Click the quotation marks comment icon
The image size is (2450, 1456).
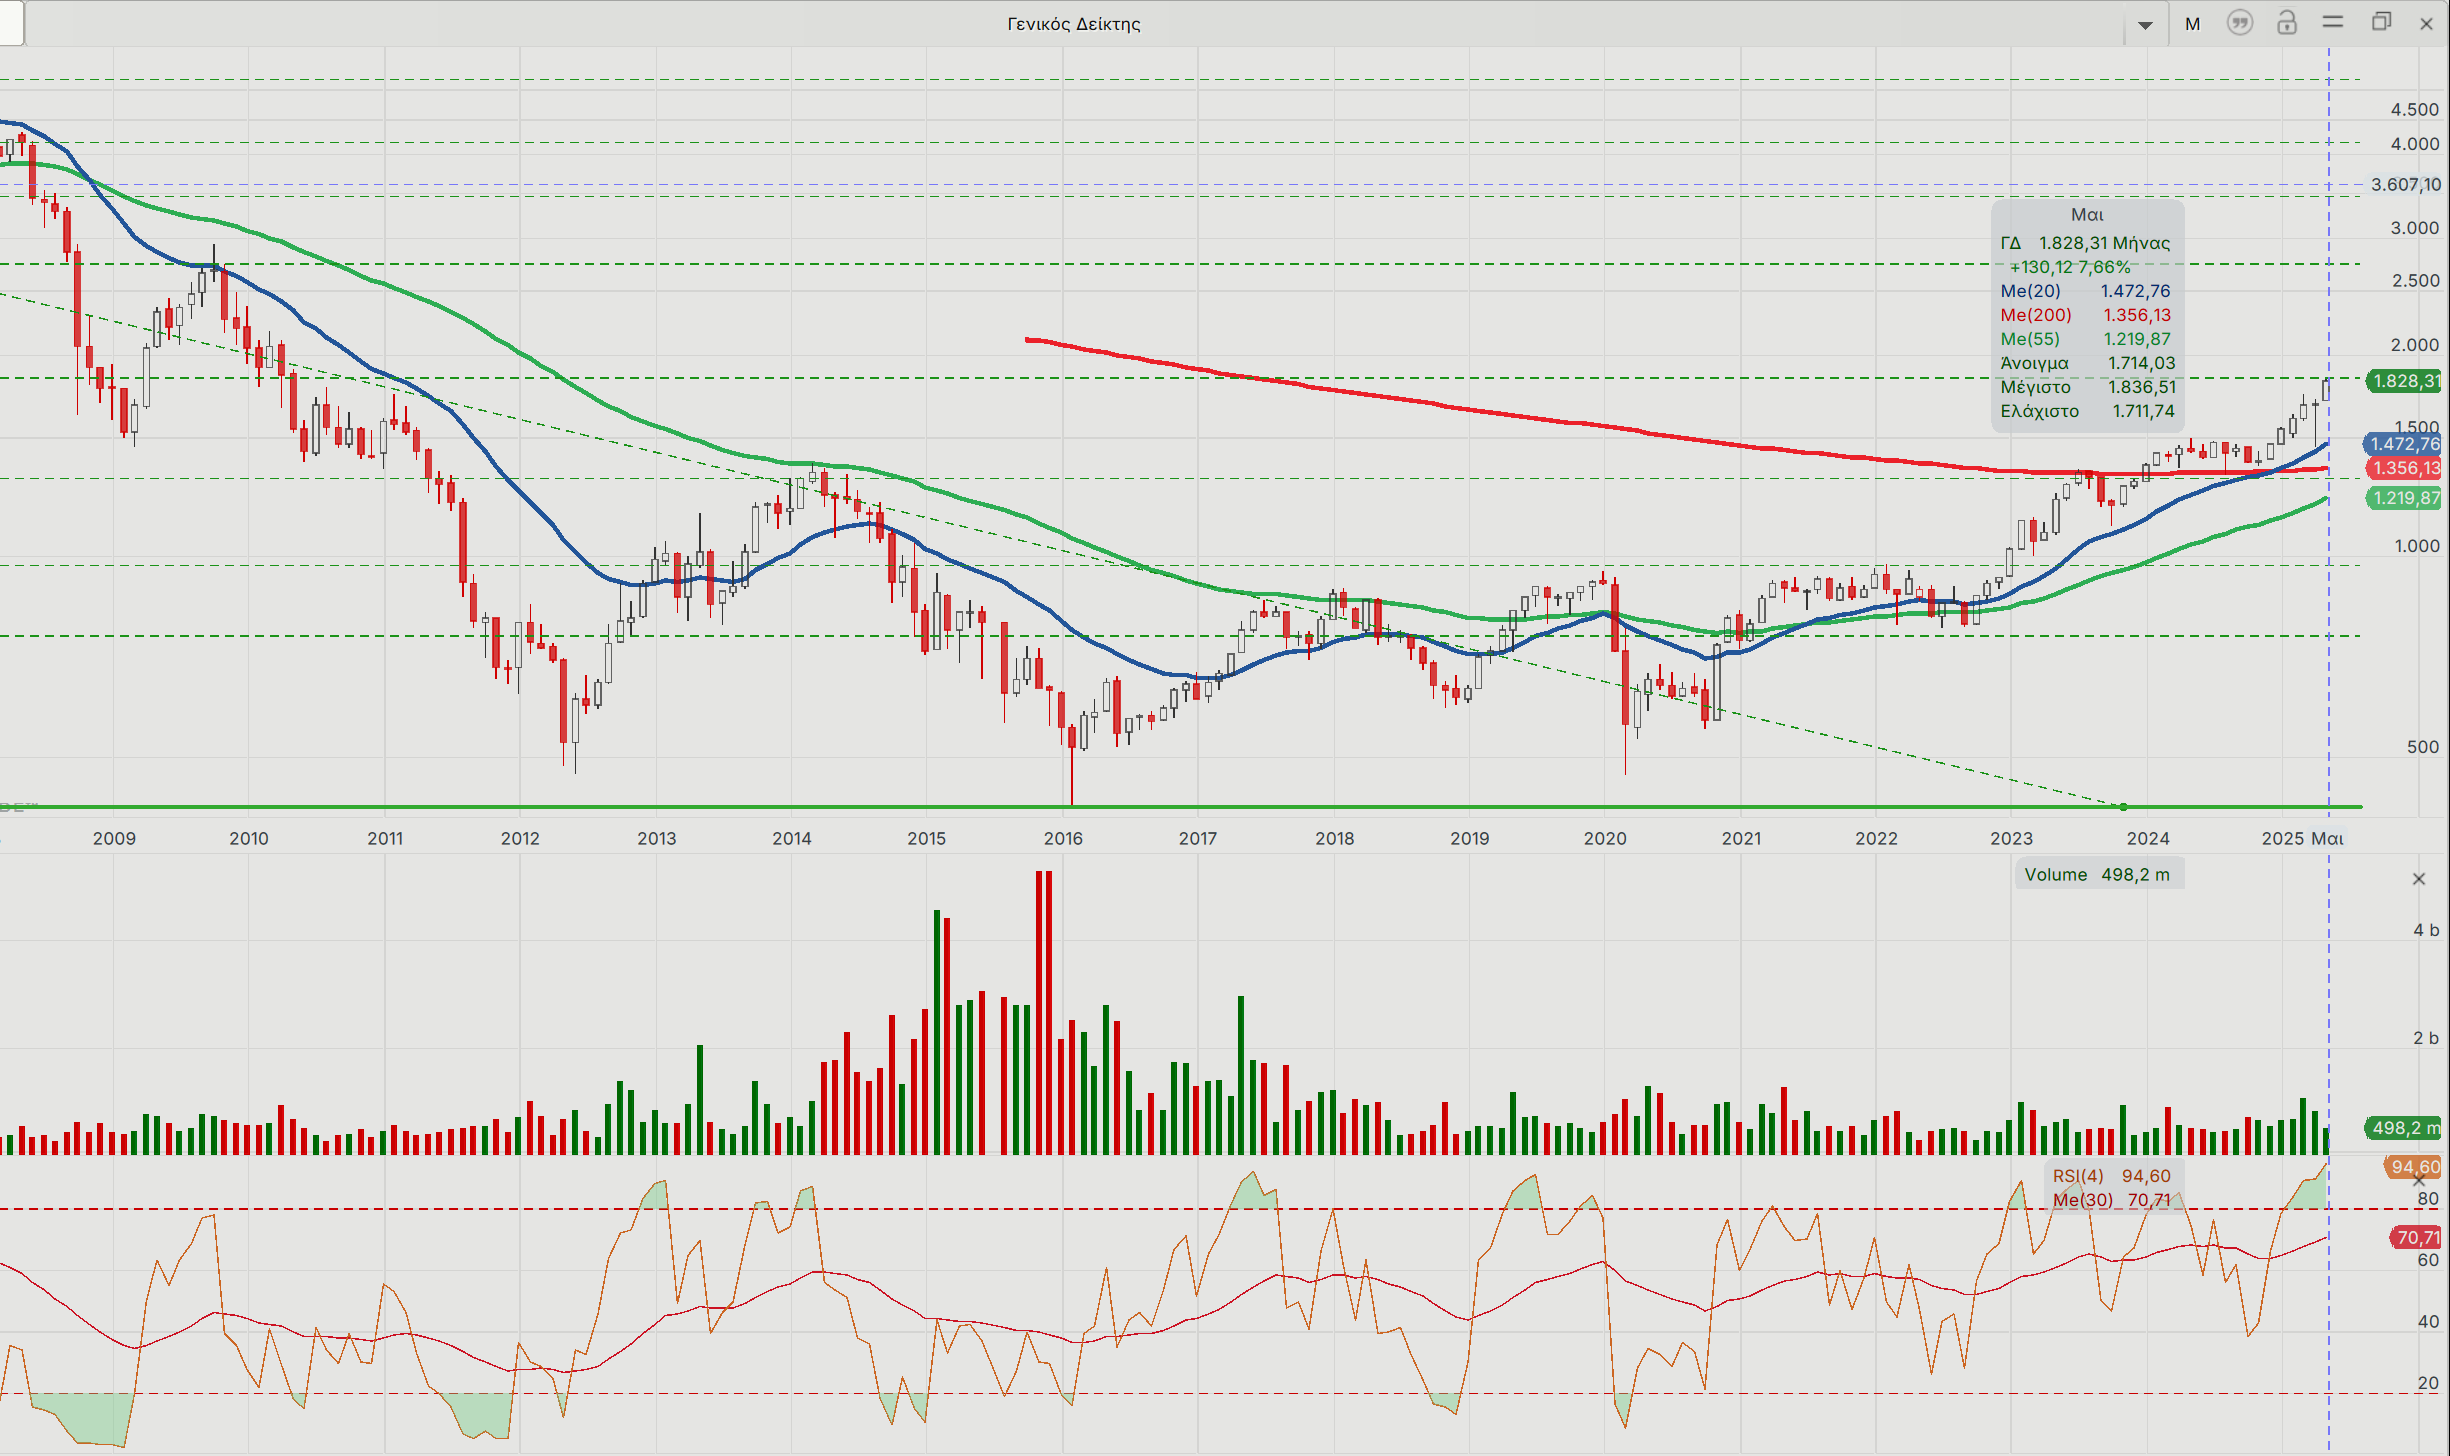[x=2239, y=23]
